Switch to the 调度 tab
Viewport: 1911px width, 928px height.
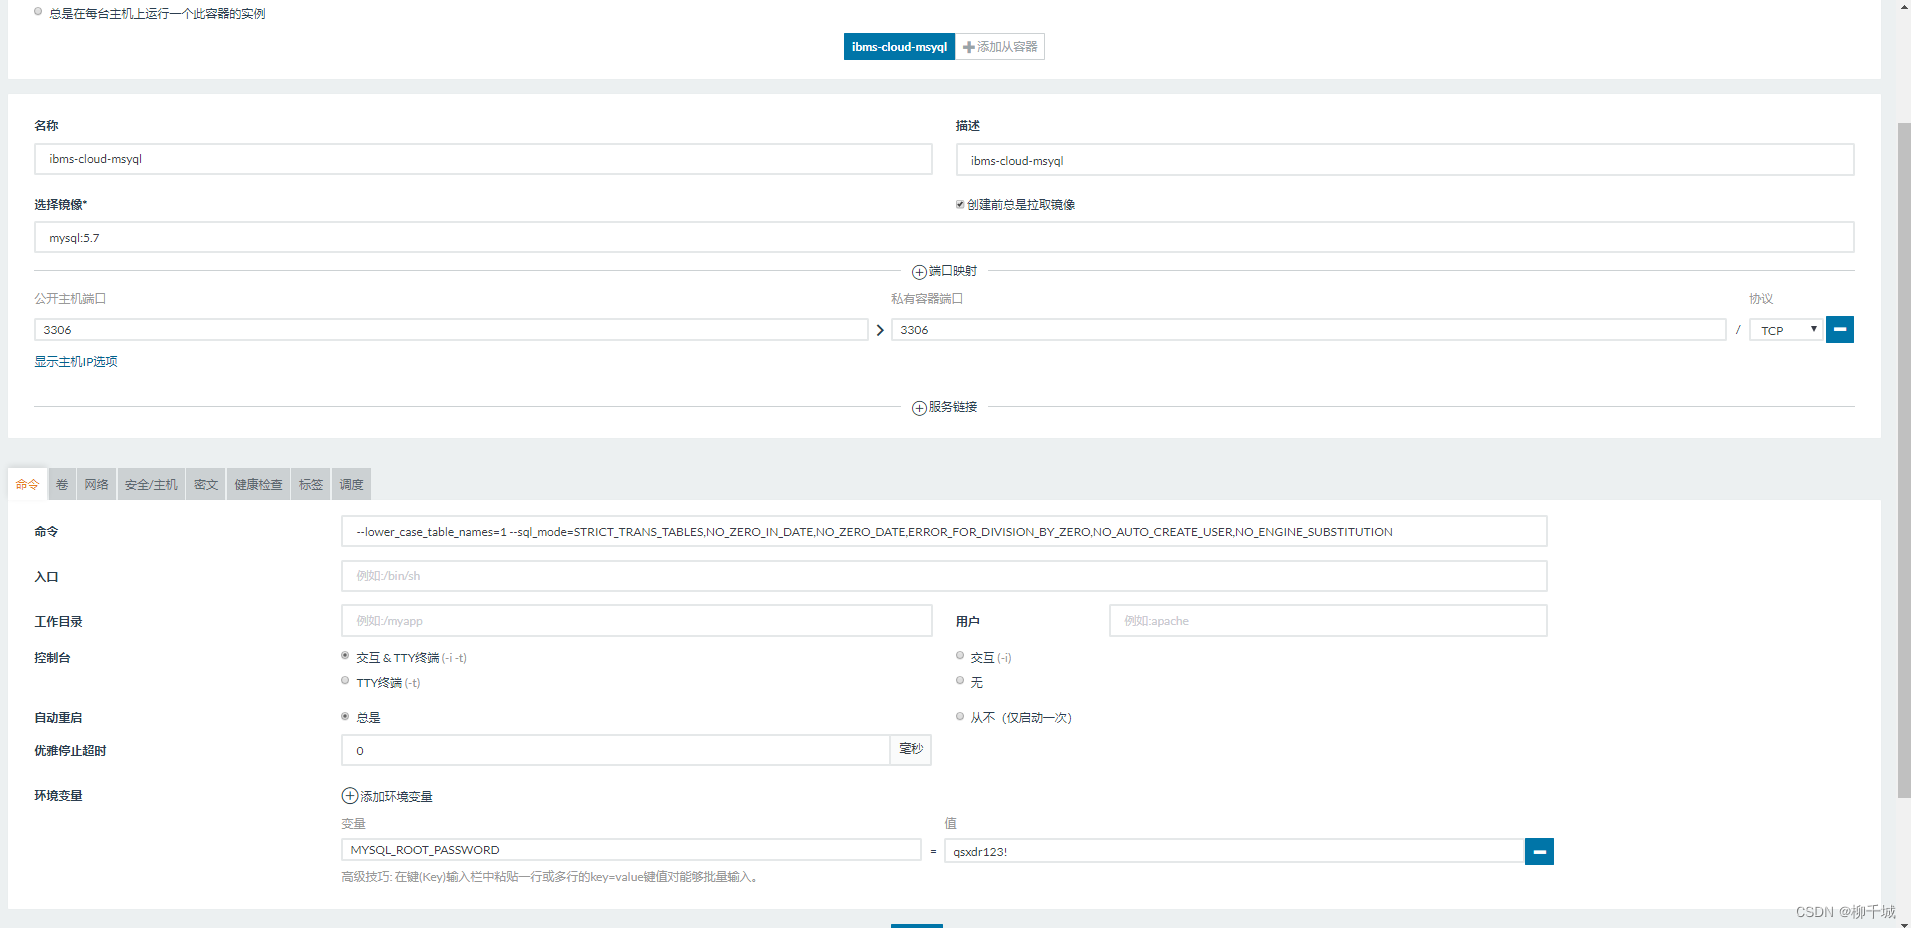351,484
